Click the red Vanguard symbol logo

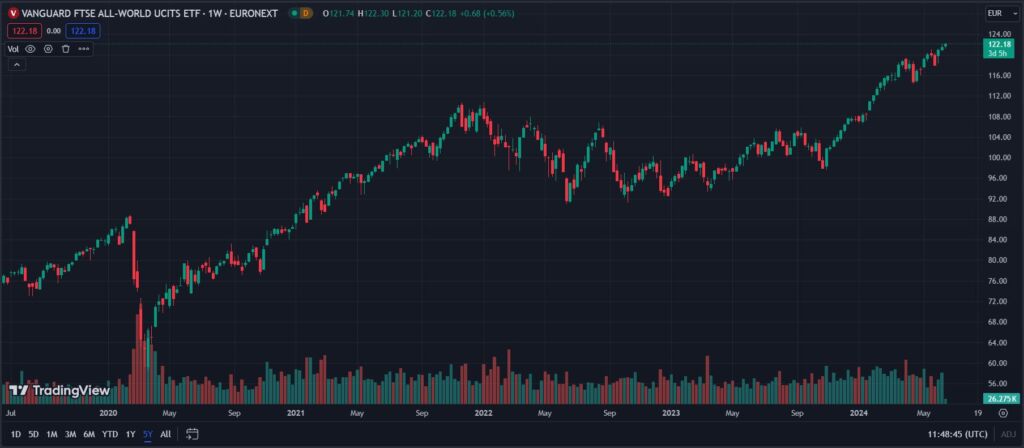12,13
